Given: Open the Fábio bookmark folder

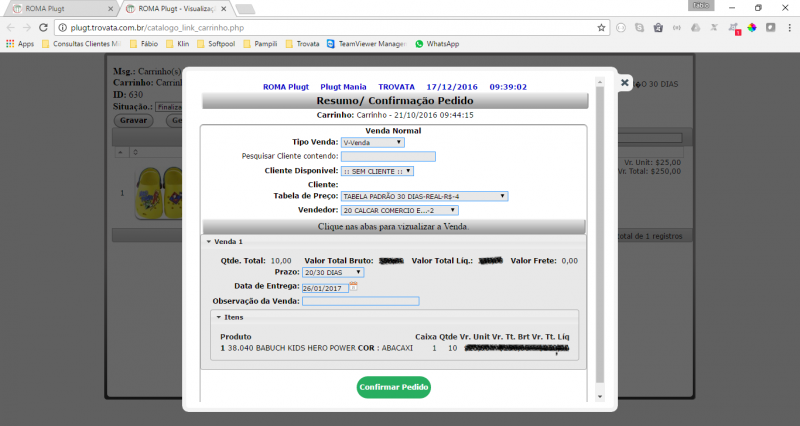Looking at the screenshot, I should 144,44.
